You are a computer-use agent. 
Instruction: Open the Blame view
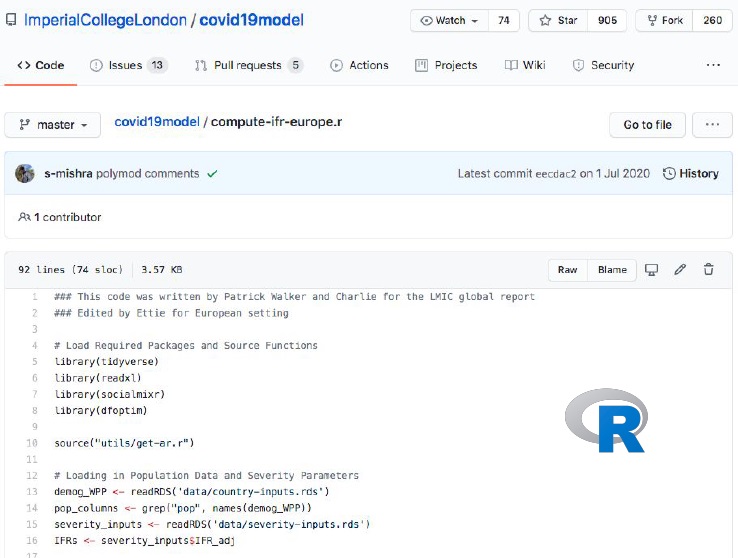click(612, 270)
